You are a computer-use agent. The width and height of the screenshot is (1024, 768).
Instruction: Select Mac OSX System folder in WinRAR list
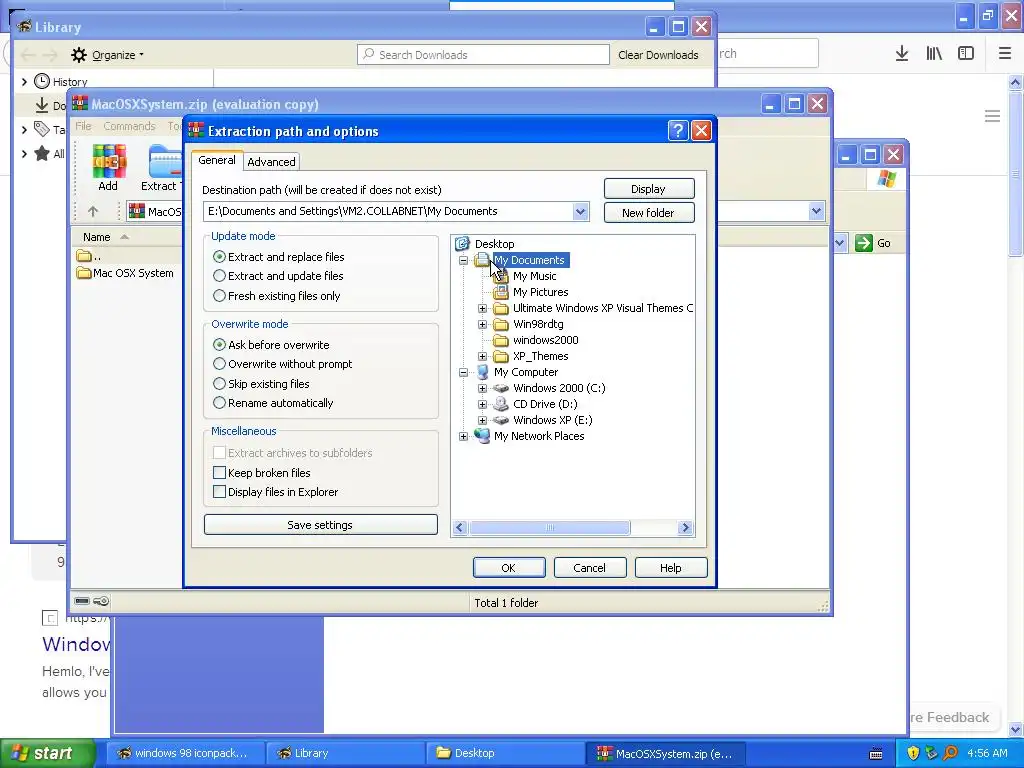tap(125, 273)
